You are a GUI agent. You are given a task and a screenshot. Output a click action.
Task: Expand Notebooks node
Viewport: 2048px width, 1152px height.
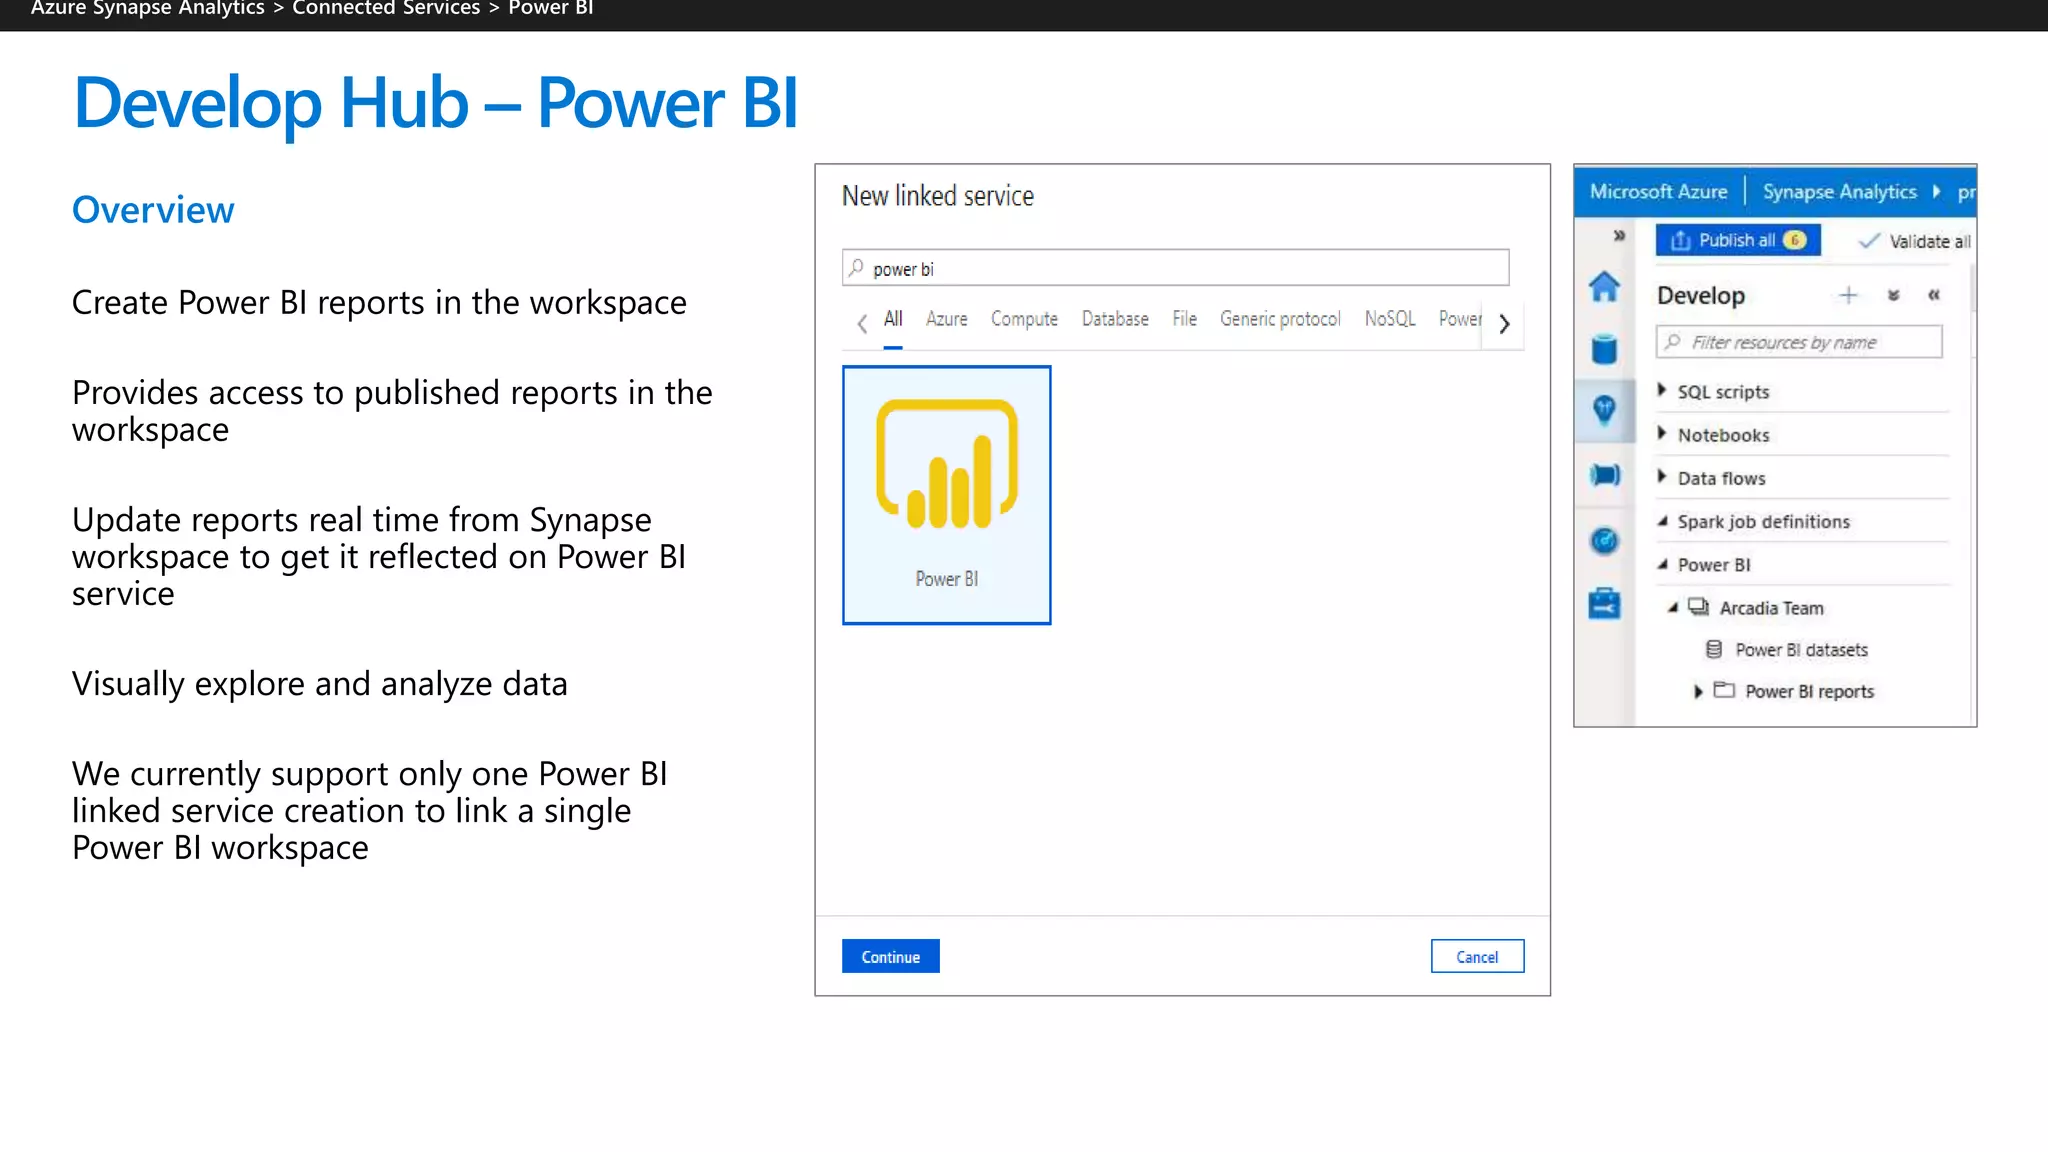1662,433
